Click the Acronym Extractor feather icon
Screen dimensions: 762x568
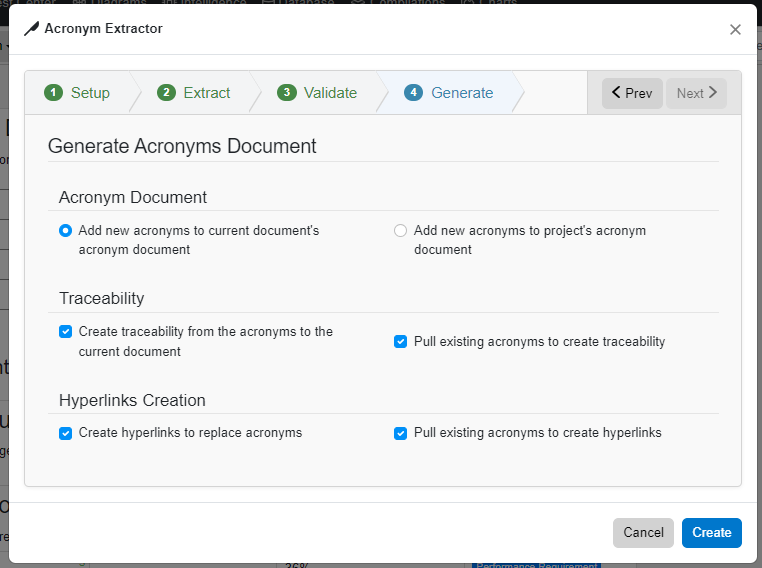[x=32, y=29]
